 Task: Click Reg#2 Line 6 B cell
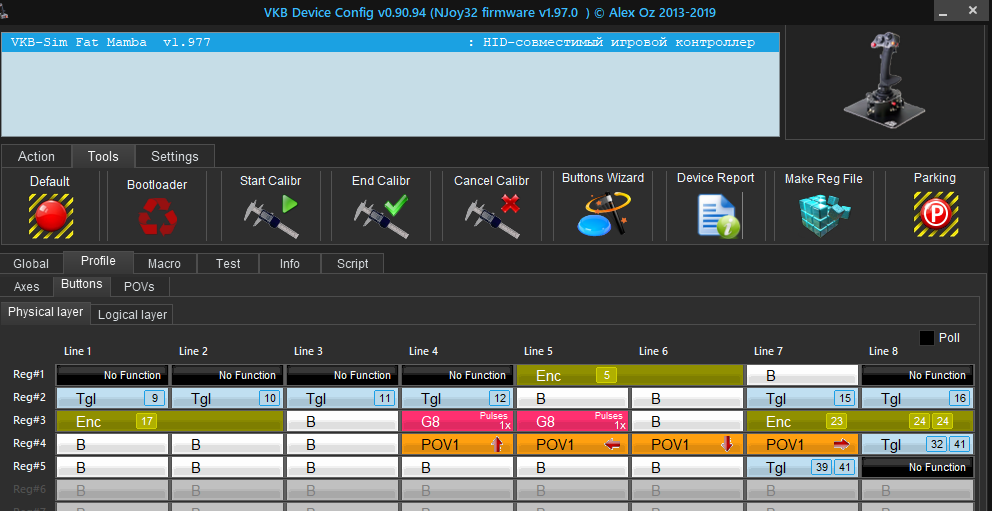coord(688,398)
